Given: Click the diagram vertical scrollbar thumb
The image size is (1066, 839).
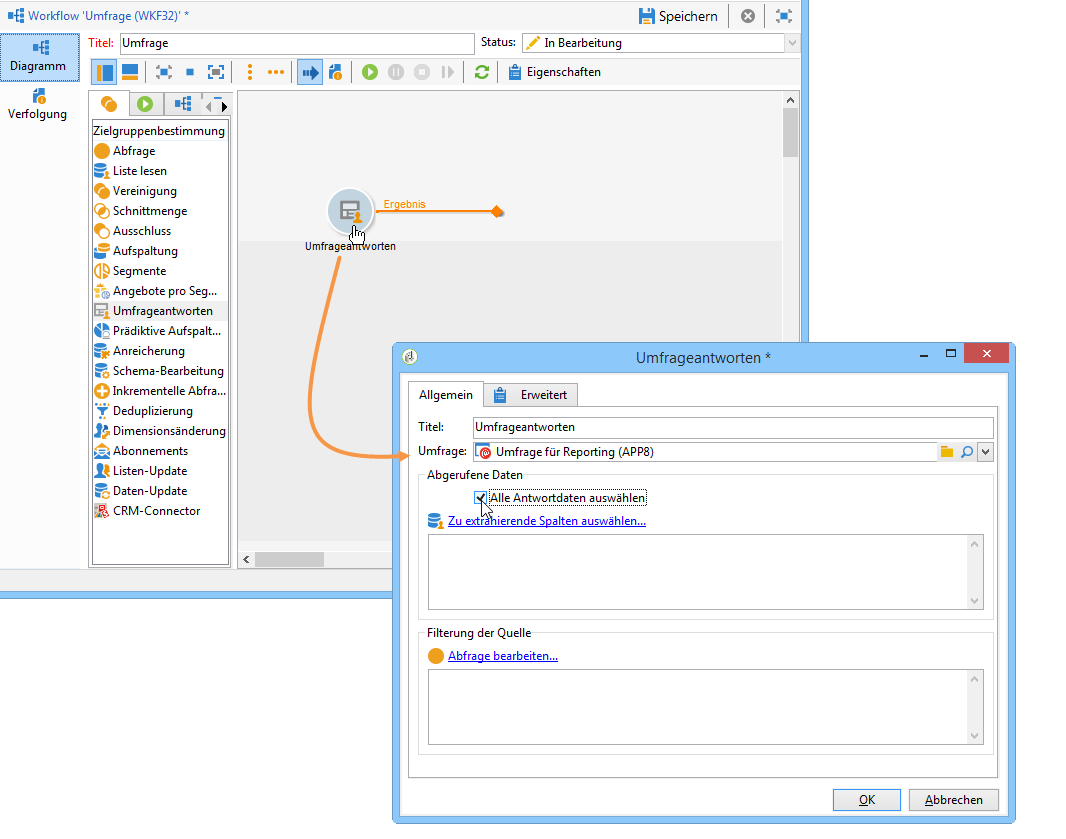Looking at the screenshot, I should click(x=790, y=133).
